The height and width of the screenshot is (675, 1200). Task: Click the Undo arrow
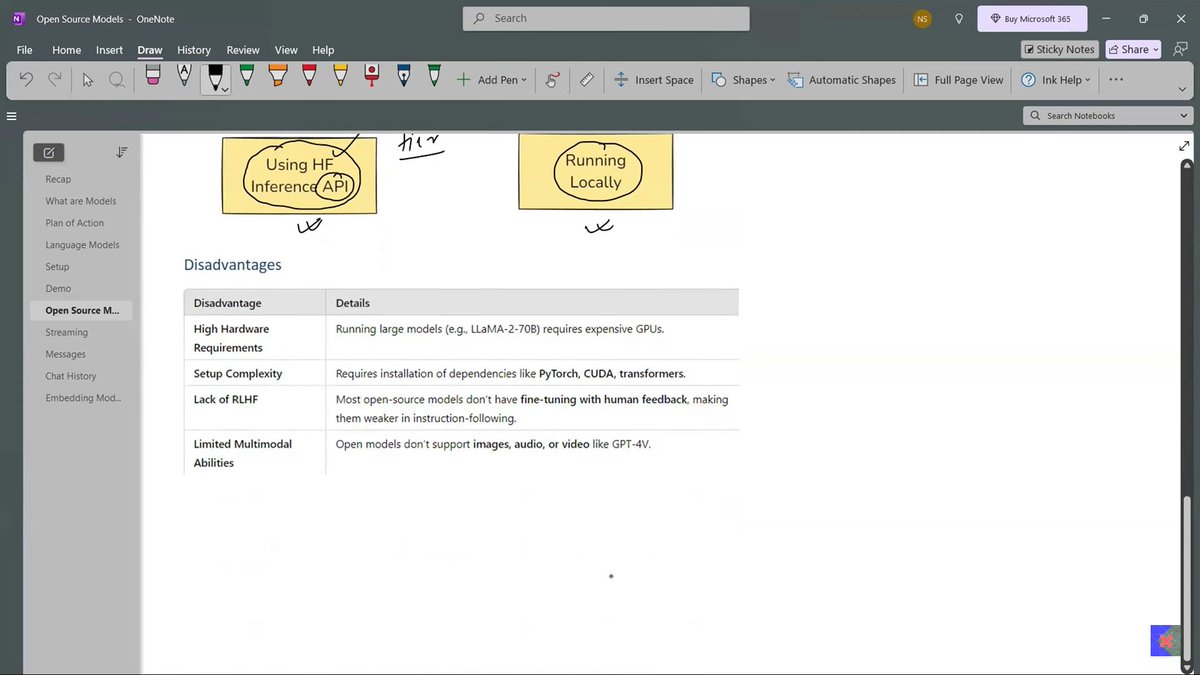pyautogui.click(x=25, y=80)
